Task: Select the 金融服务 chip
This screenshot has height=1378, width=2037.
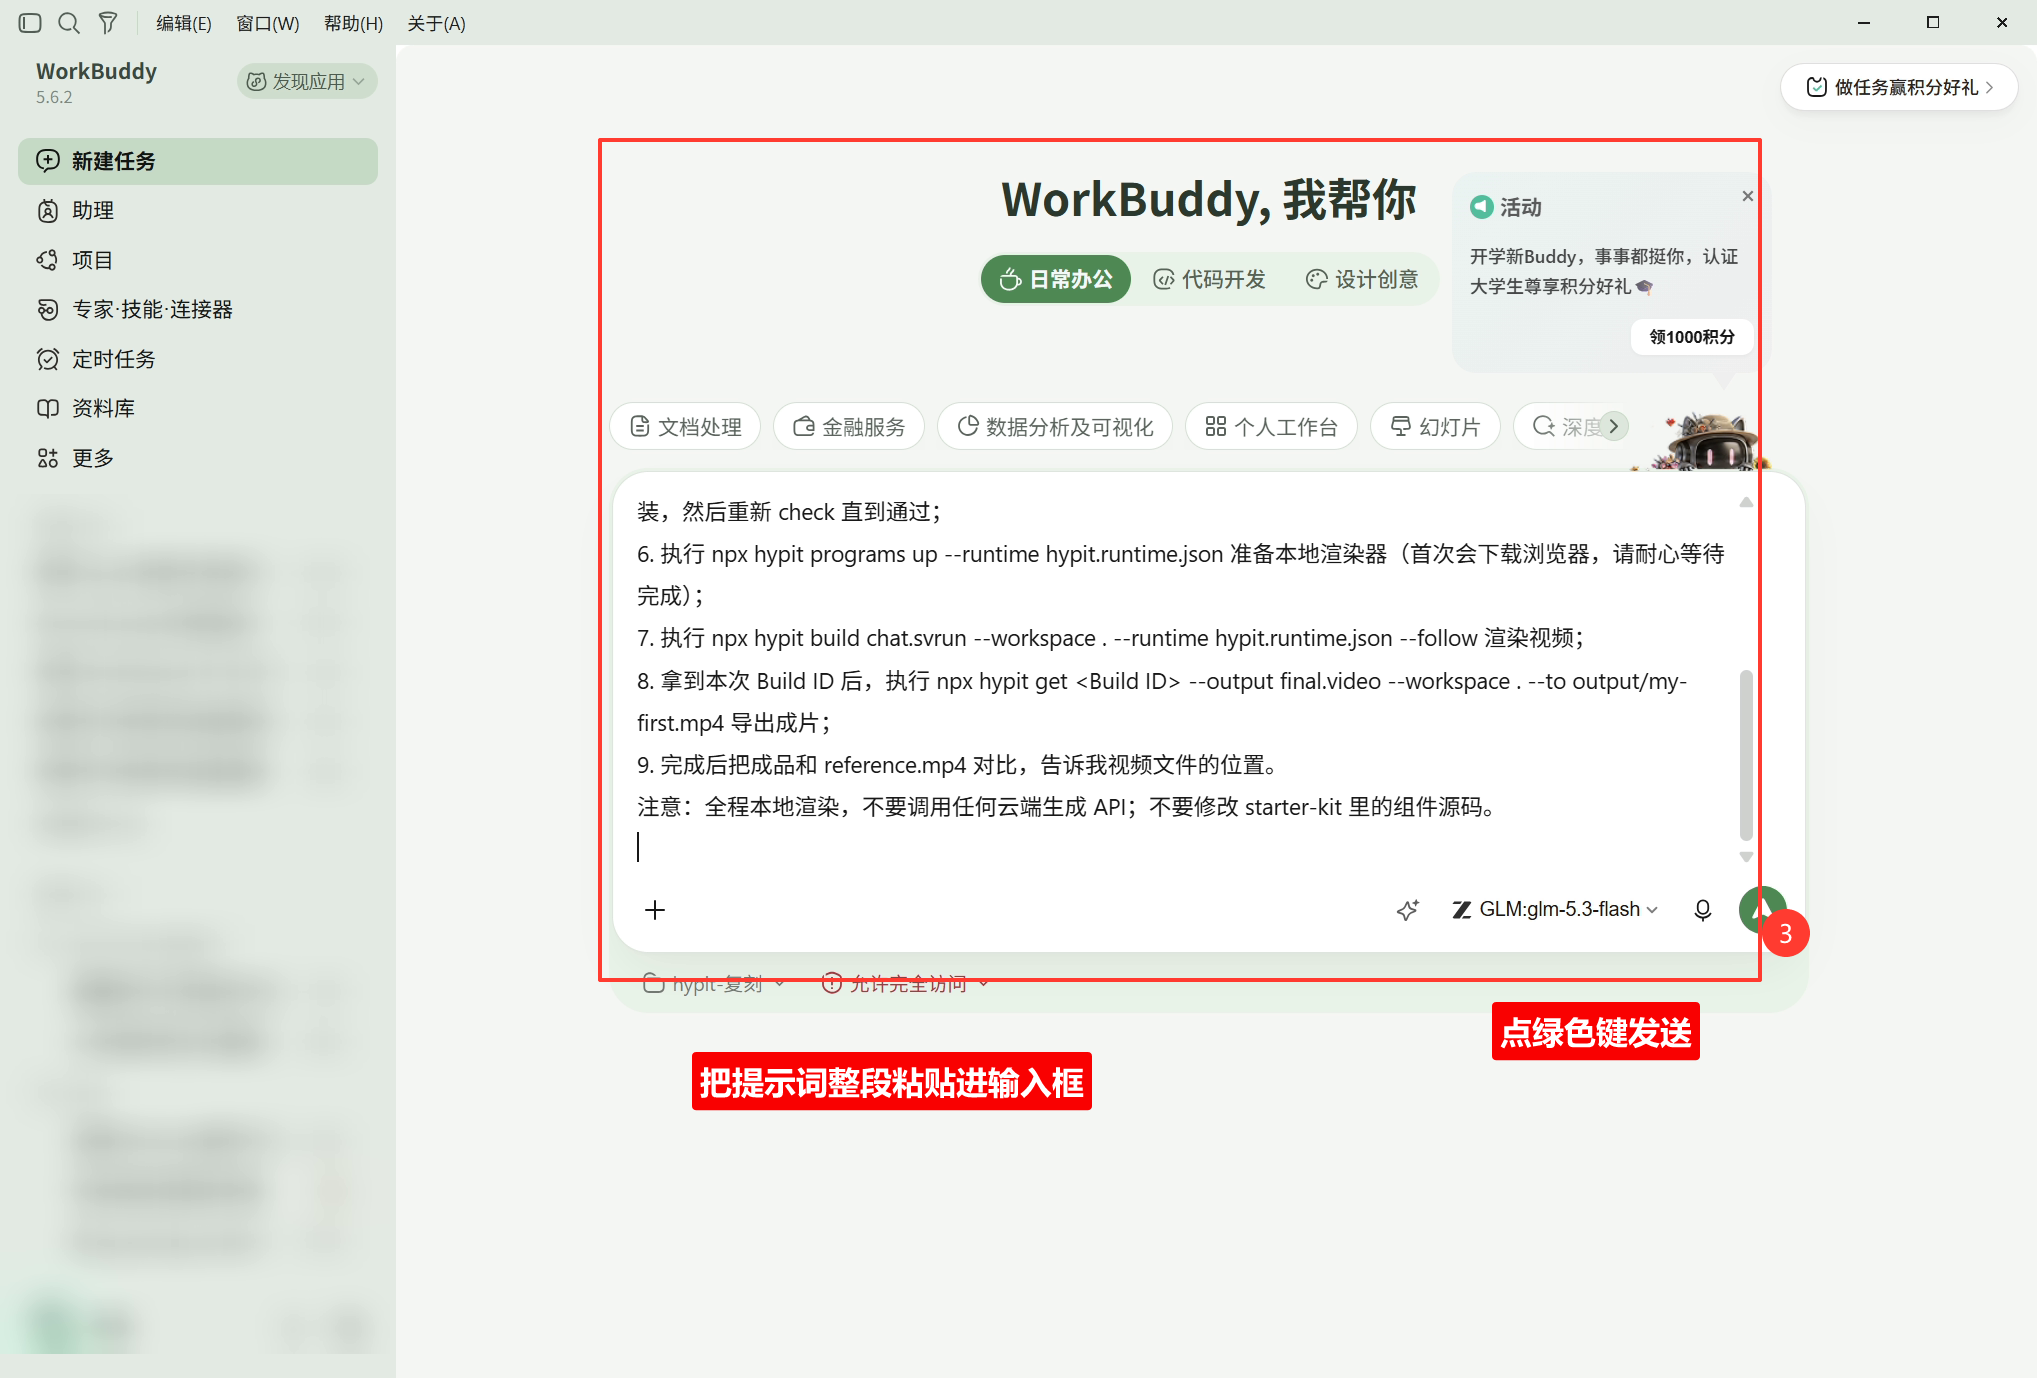Action: pos(849,427)
